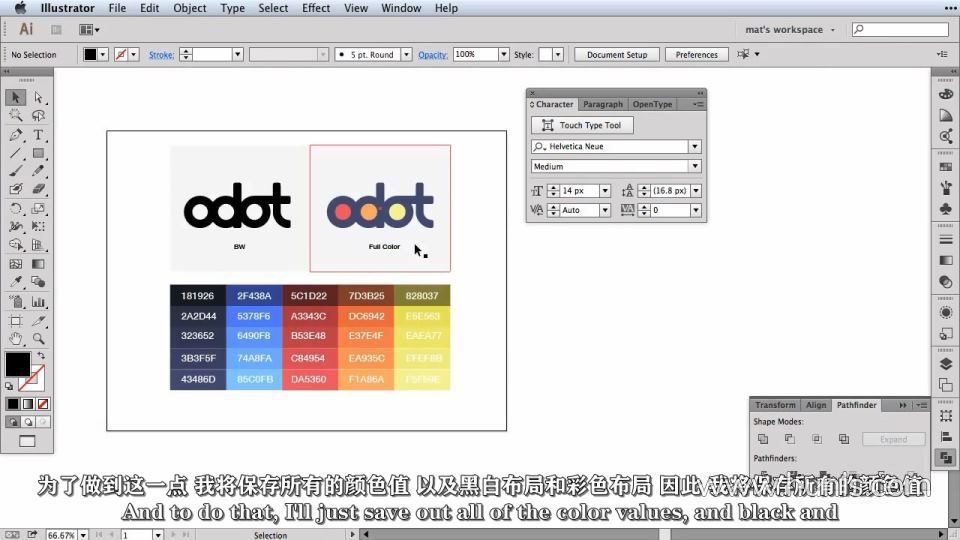The width and height of the screenshot is (960, 540).
Task: Choose the Rotate tool
Action: coord(16,209)
